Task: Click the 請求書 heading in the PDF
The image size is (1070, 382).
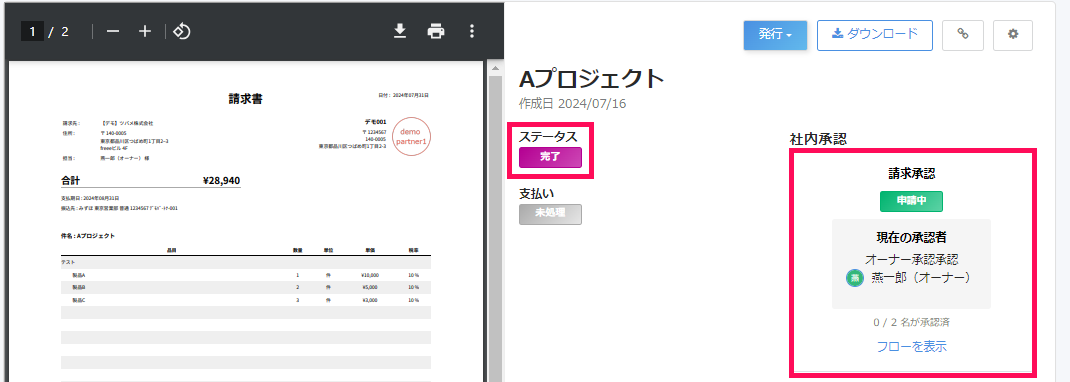Action: point(246,100)
